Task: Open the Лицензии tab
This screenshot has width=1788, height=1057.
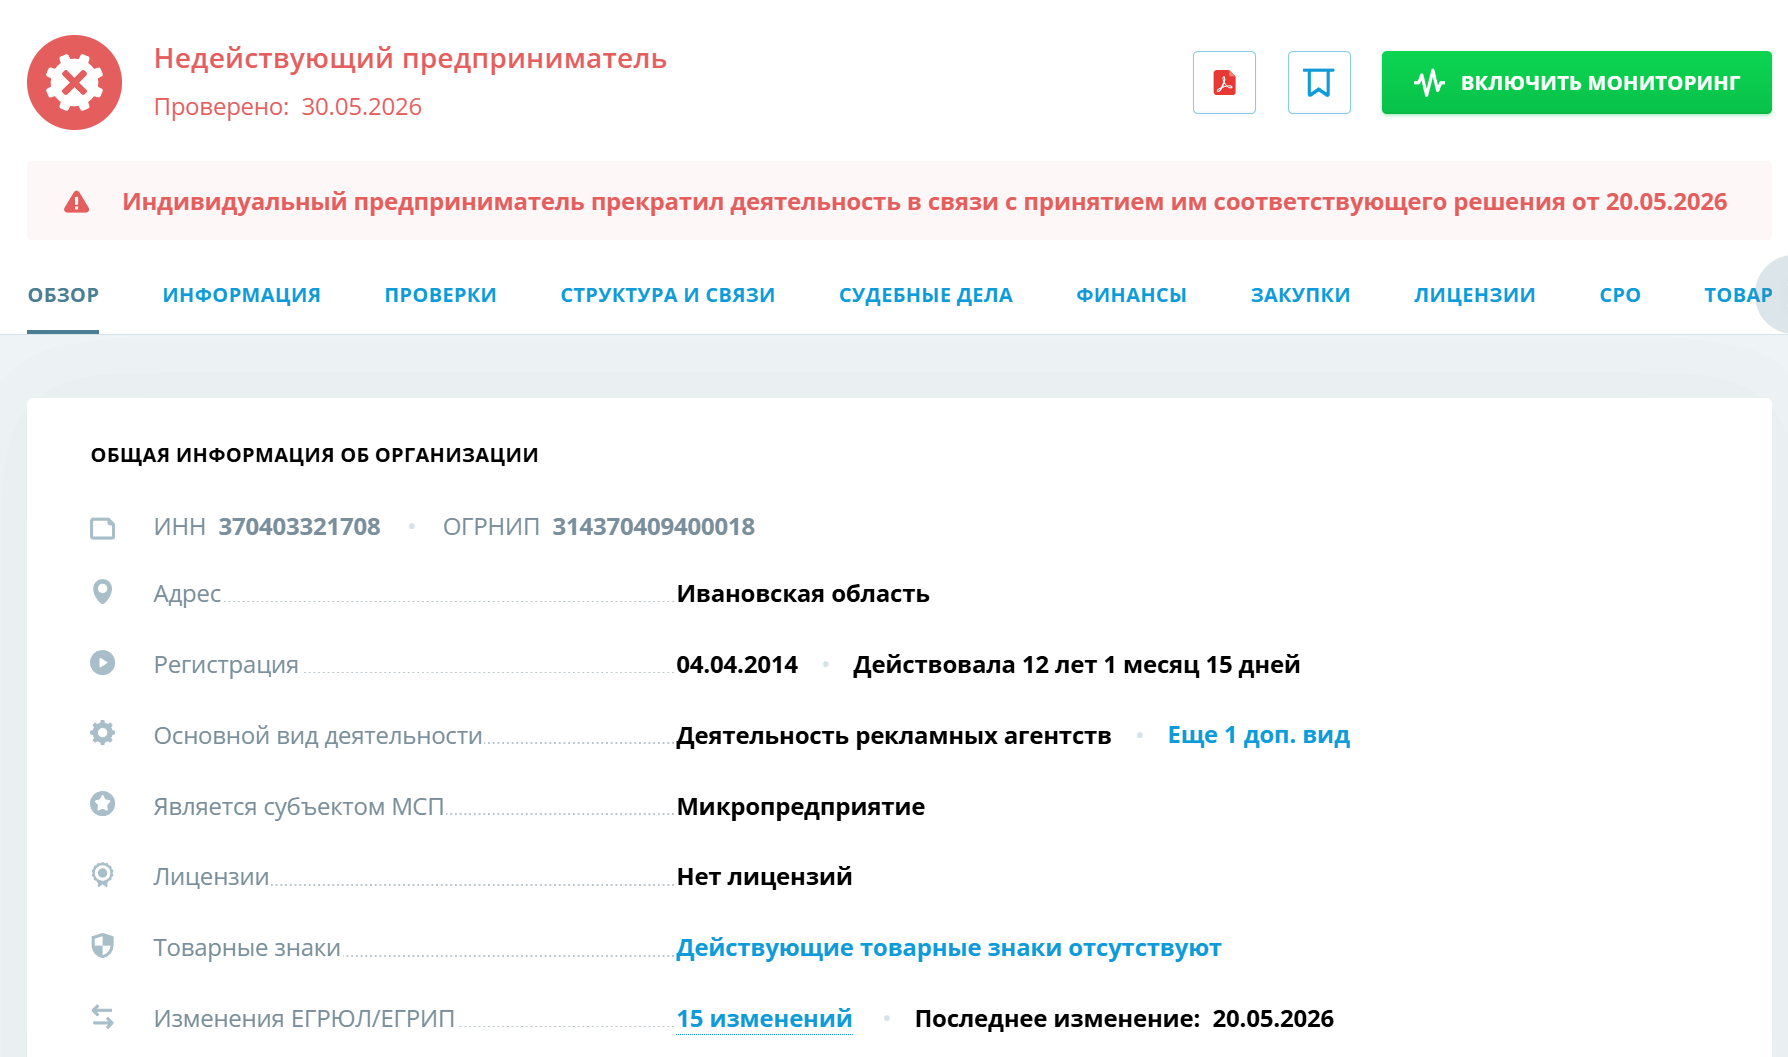Action: pos(1475,295)
